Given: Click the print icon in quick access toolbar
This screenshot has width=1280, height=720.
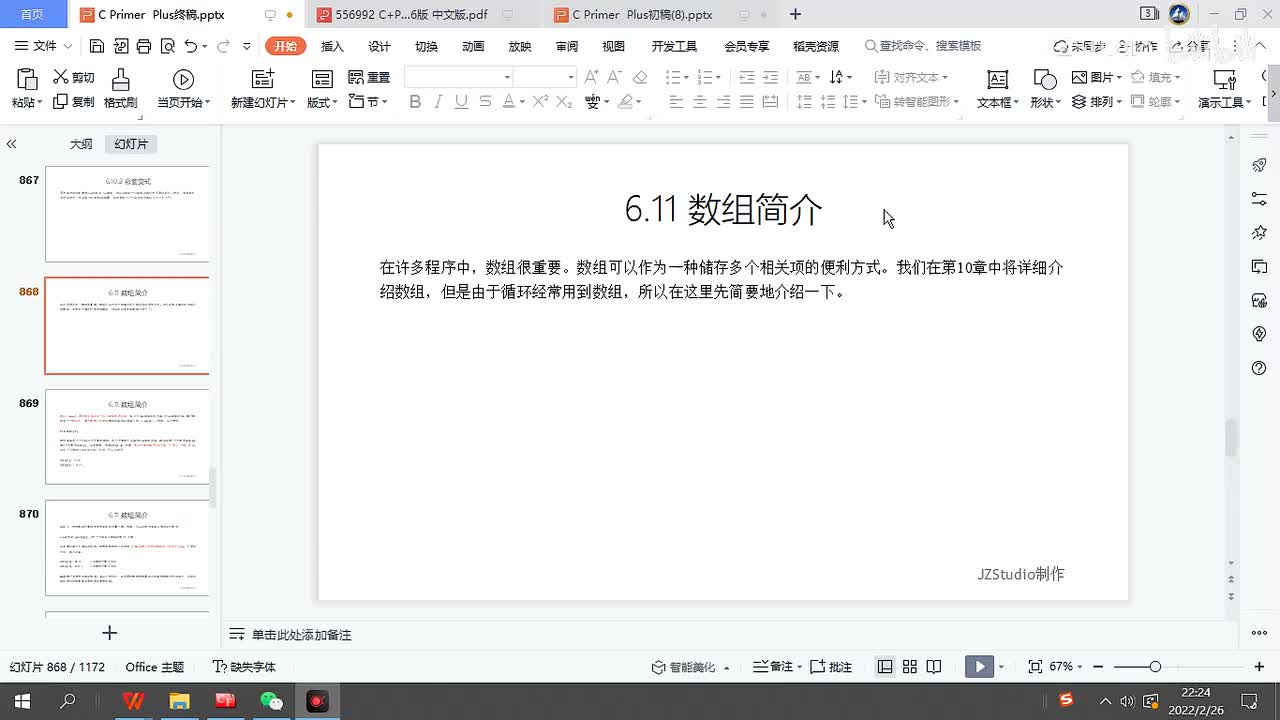Looking at the screenshot, I should pyautogui.click(x=144, y=46).
